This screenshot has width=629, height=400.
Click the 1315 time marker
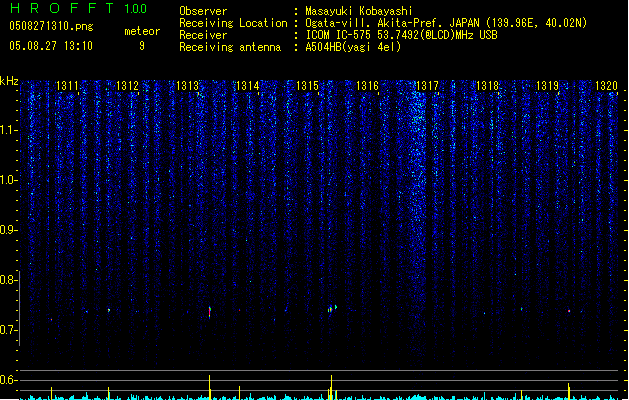307,86
